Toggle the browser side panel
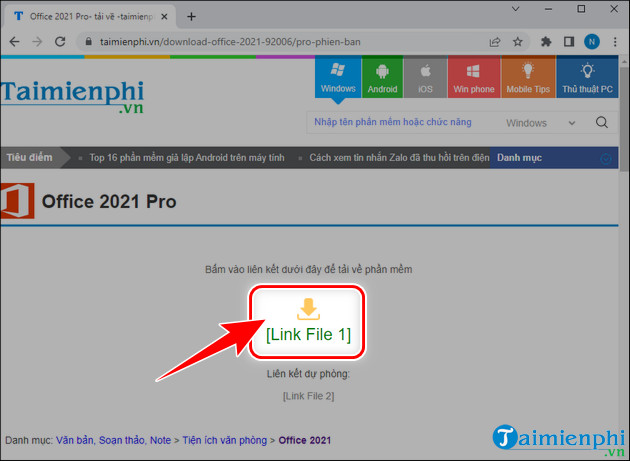This screenshot has width=630, height=461. (569, 42)
